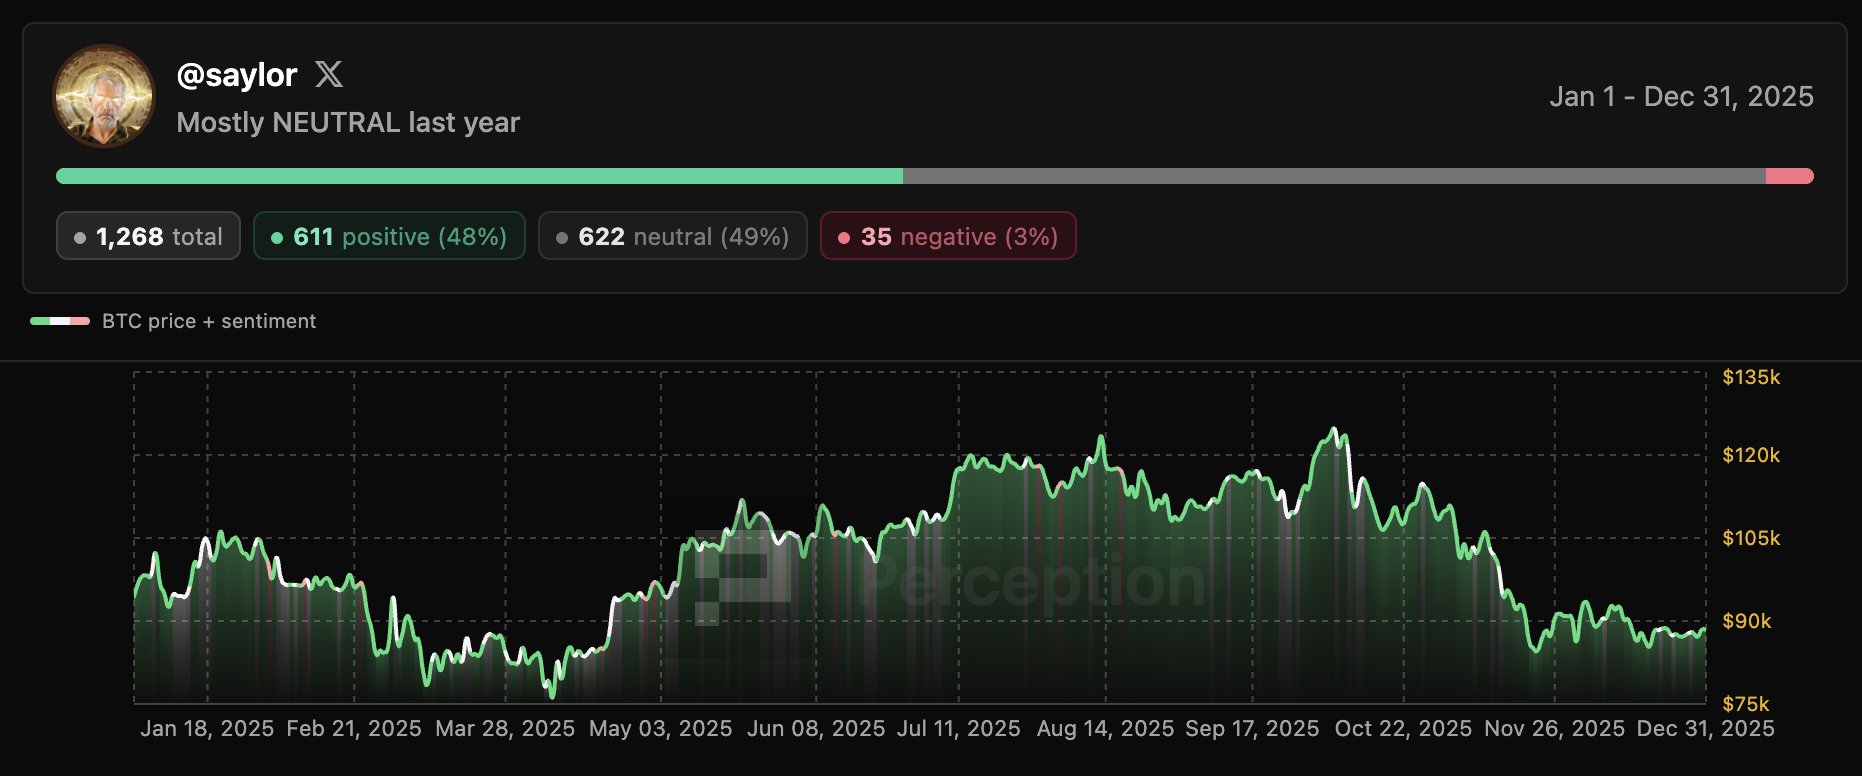Image resolution: width=1862 pixels, height=776 pixels.
Task: Click the Jul 11, 2025 axis date
Action: 958,728
